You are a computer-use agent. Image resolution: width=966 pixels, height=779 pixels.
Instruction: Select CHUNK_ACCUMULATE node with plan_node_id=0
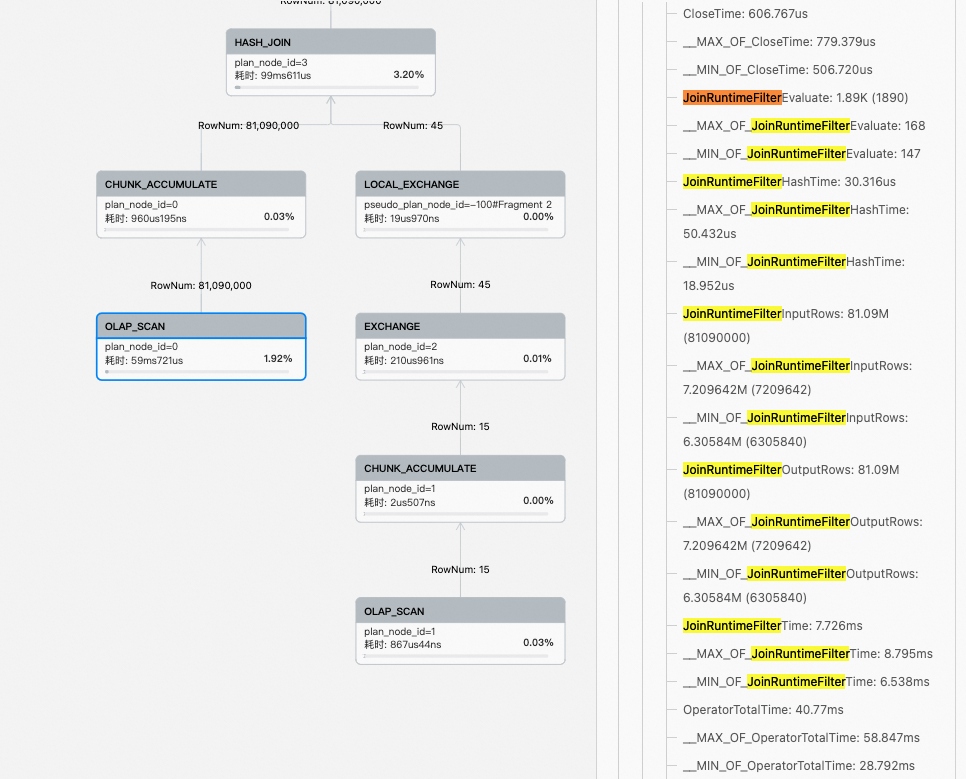point(201,204)
